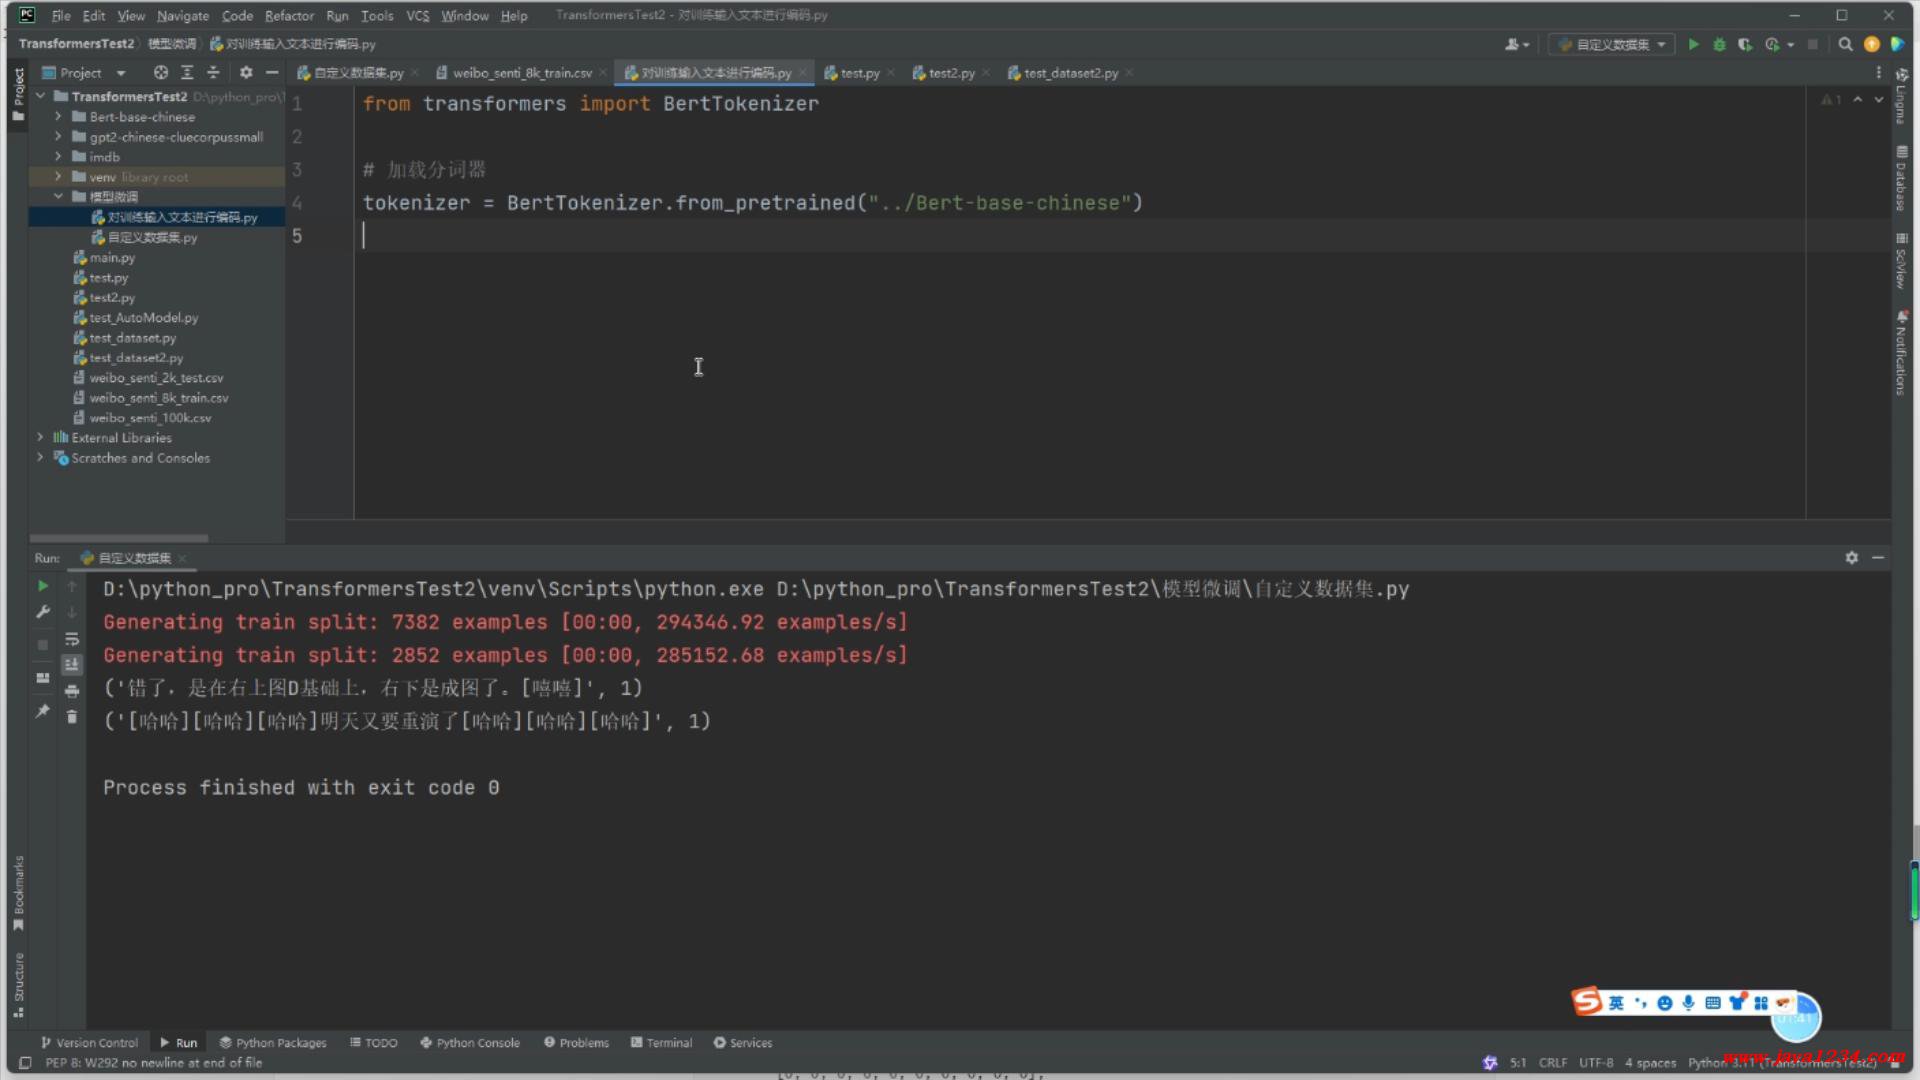
Task: Open run configuration dropdown
Action: tap(1612, 44)
